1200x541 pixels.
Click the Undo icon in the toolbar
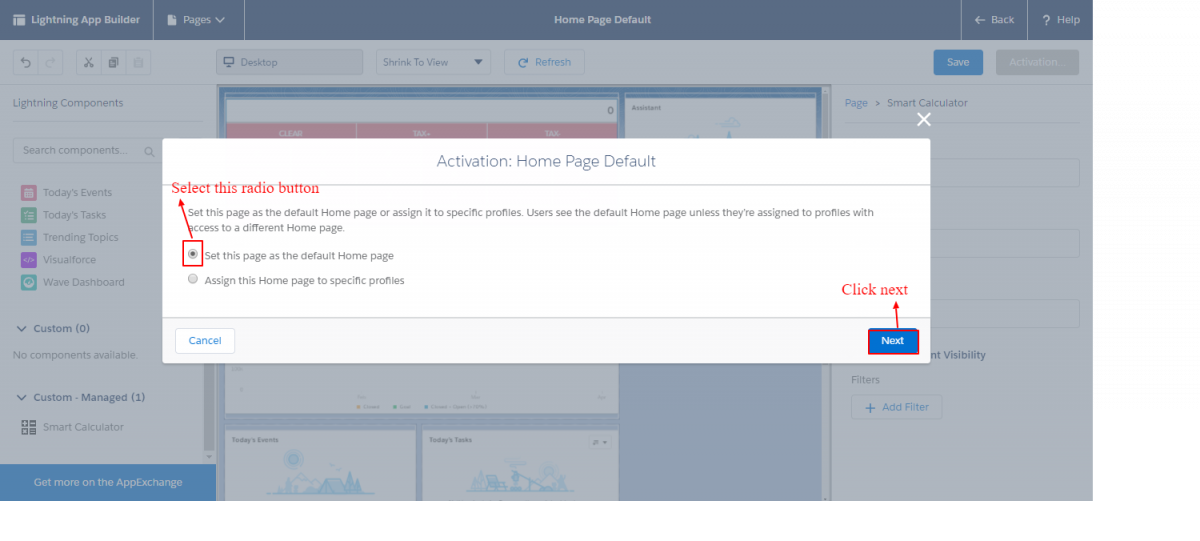[26, 62]
